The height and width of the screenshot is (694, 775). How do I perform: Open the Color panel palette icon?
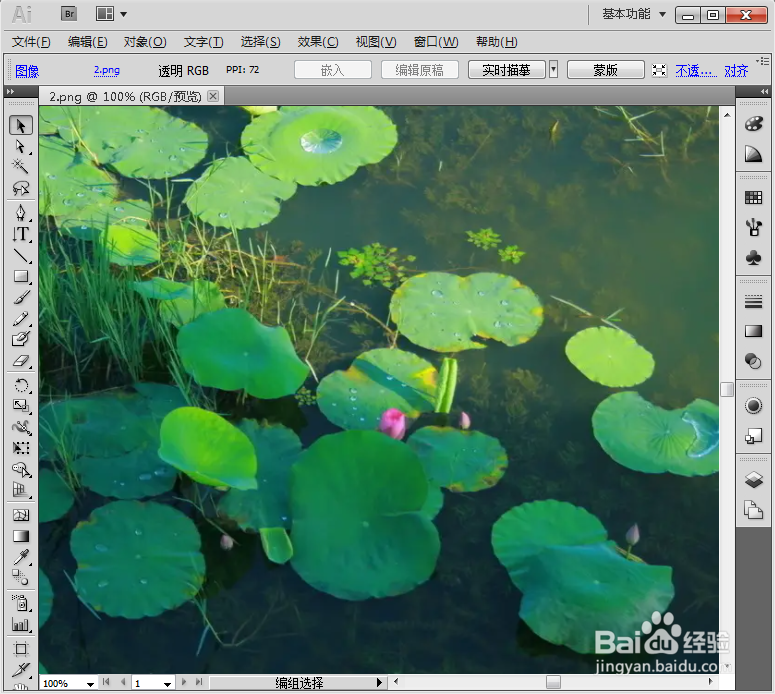(x=753, y=124)
